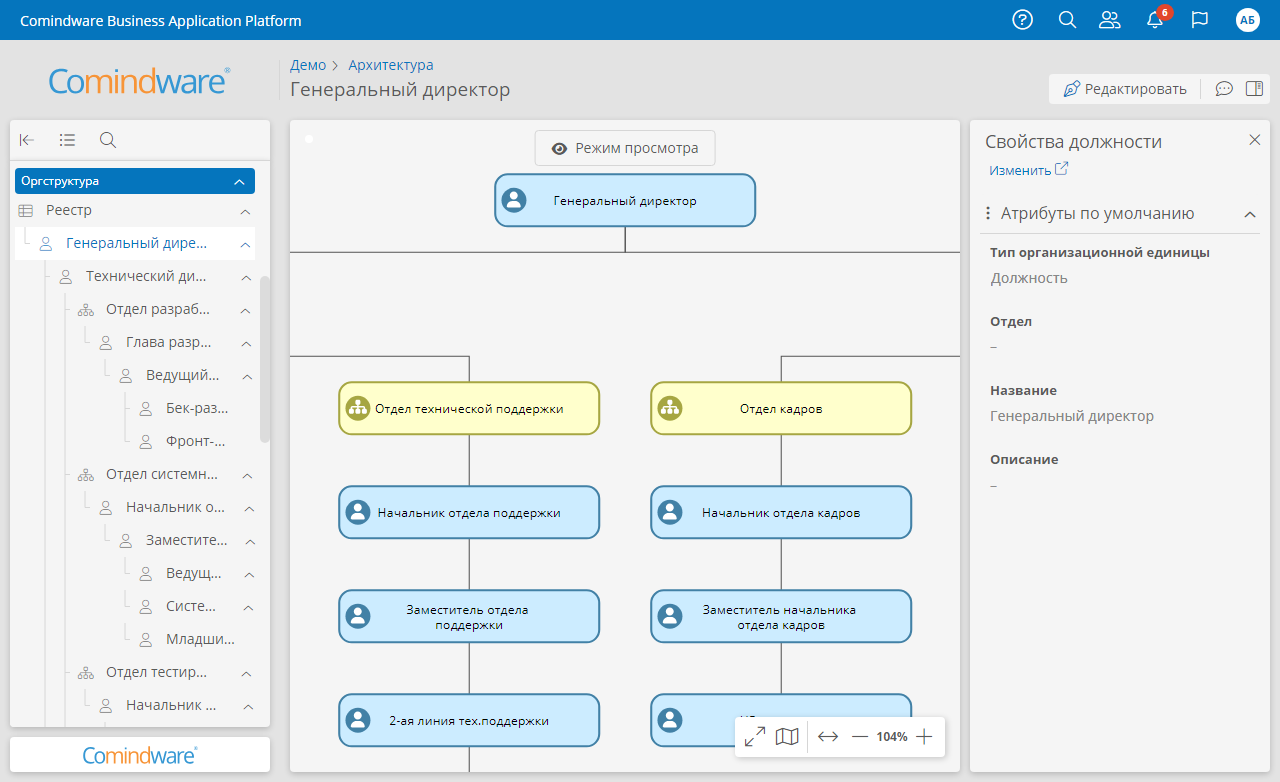The width and height of the screenshot is (1280, 782).
Task: Click the list view icon in navigation
Action: click(67, 140)
